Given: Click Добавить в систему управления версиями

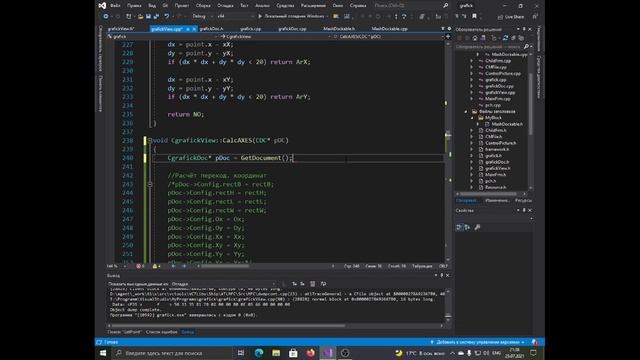Looking at the screenshot, I should [477, 342].
